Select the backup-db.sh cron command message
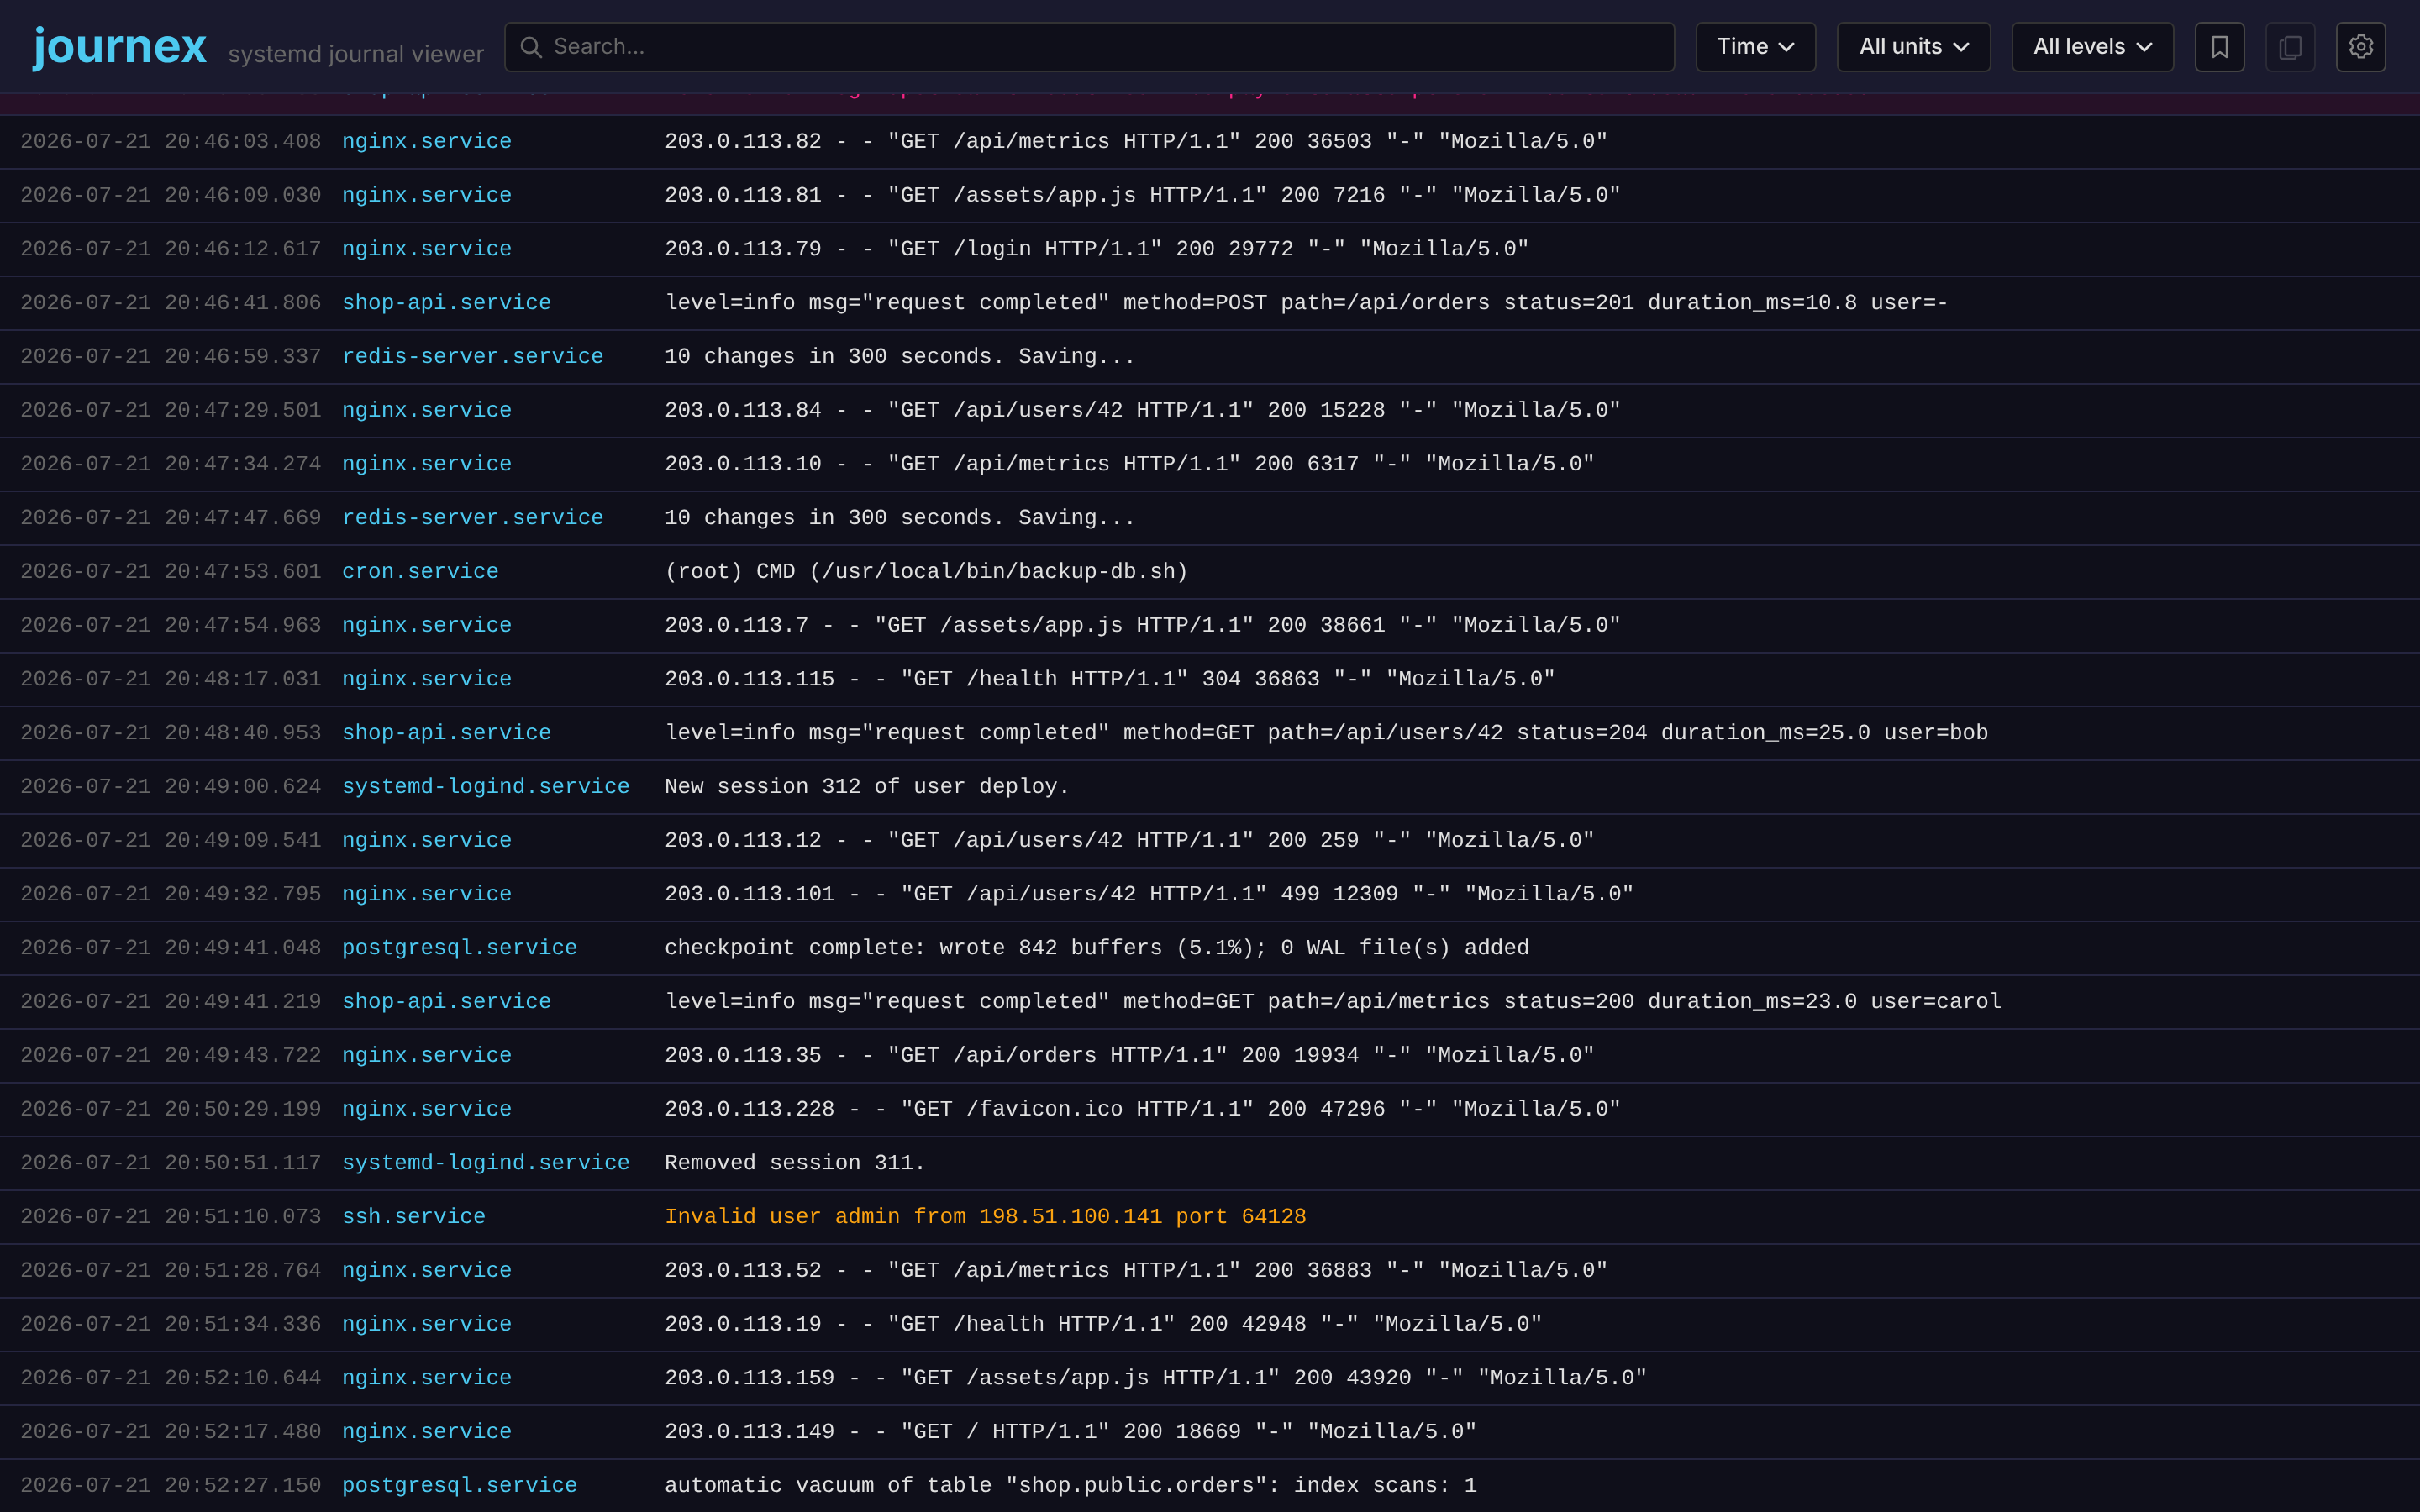The height and width of the screenshot is (1512, 2420). [x=926, y=572]
